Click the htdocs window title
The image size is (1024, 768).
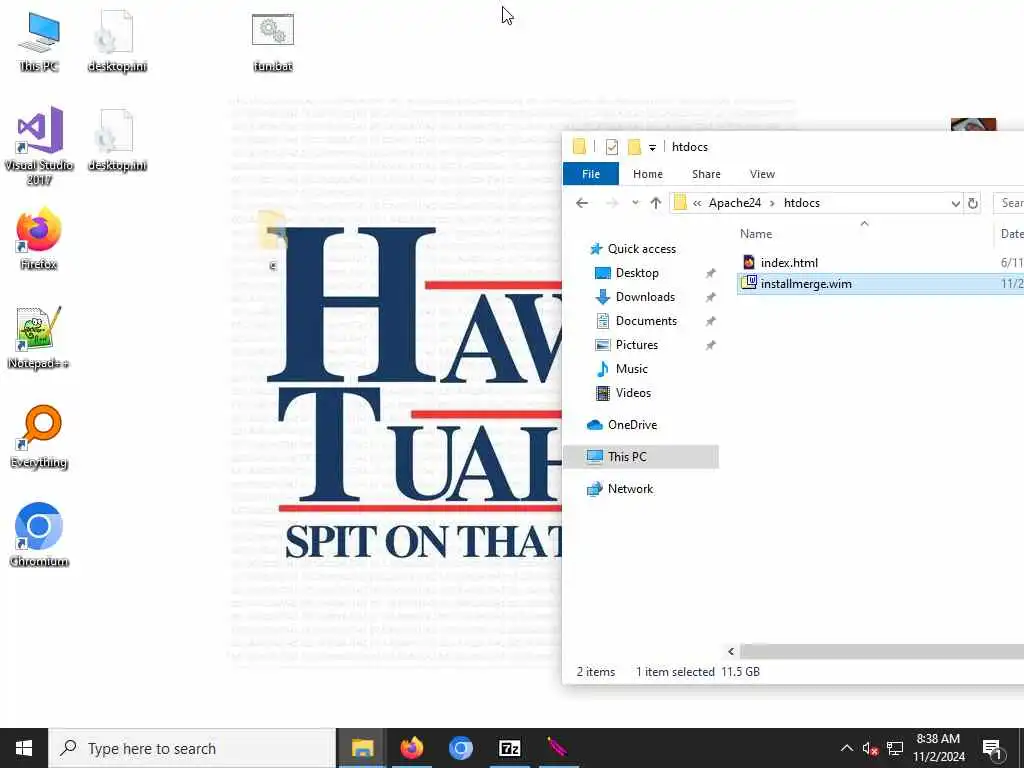[690, 147]
